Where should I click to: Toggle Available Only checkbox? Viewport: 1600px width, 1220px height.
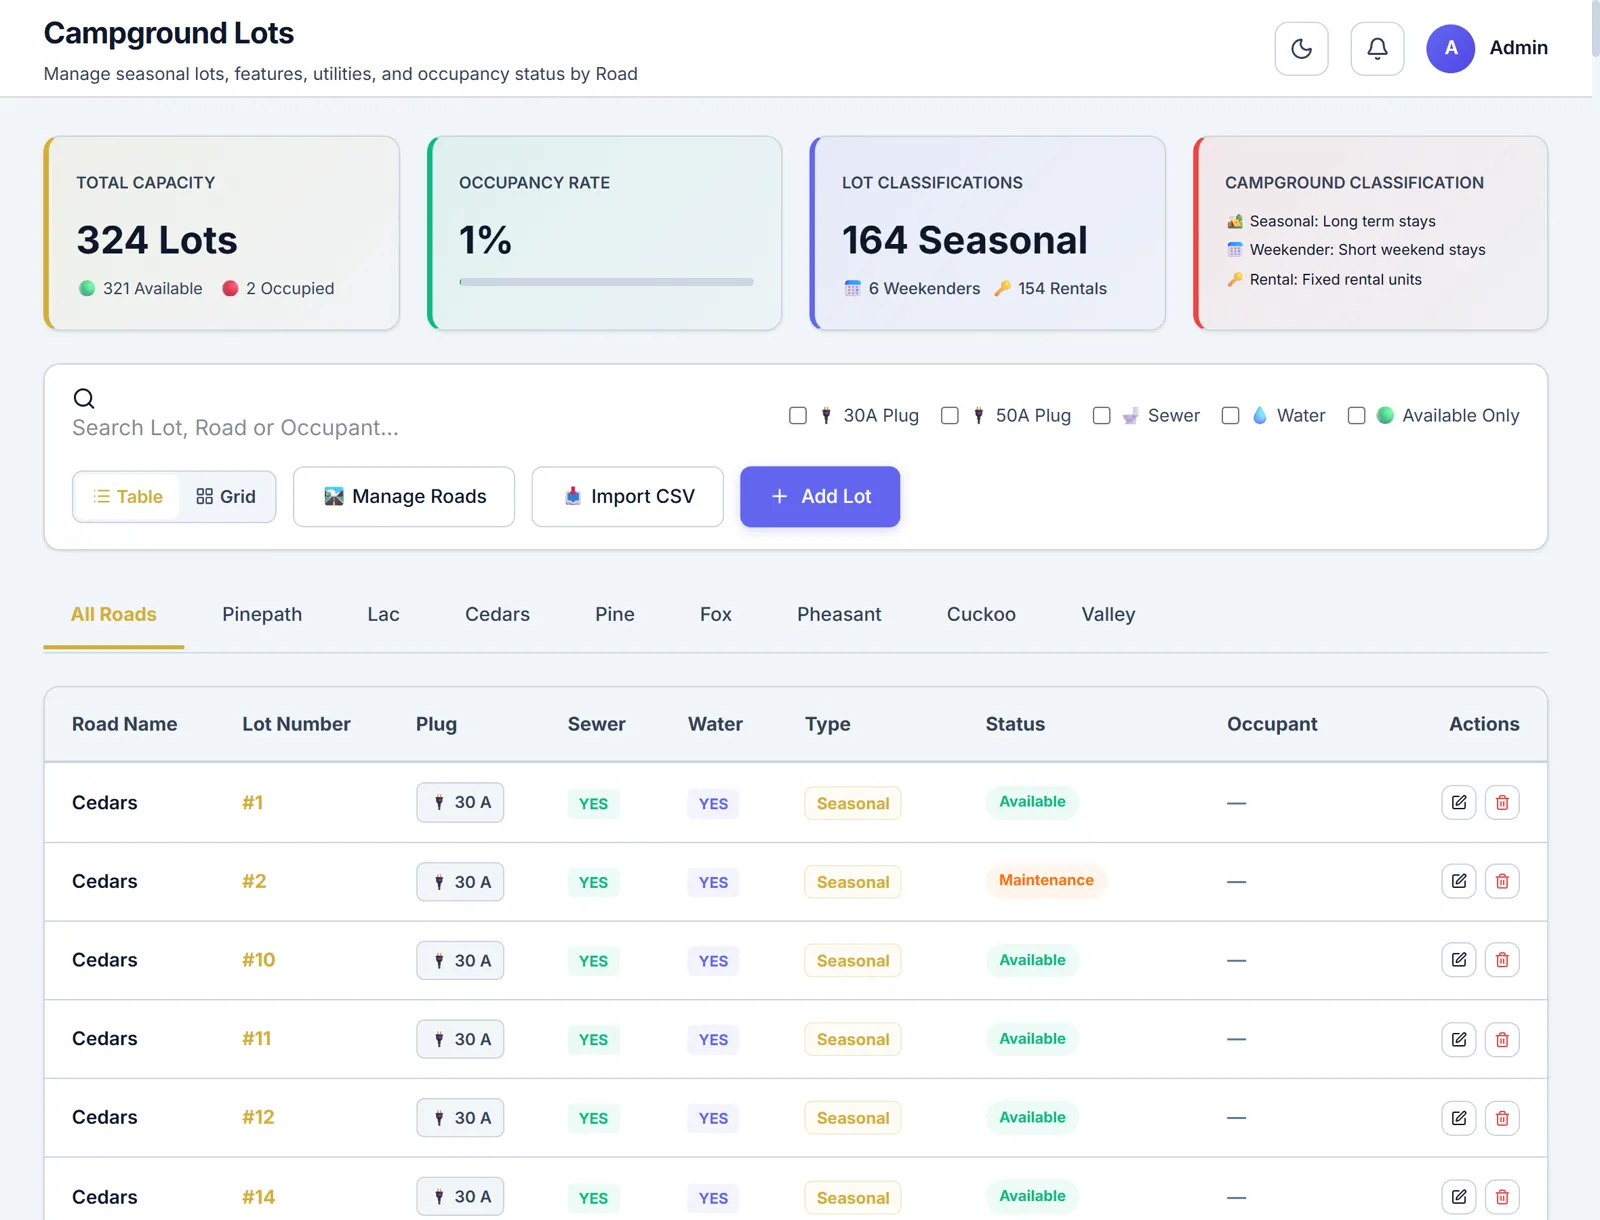(x=1356, y=415)
